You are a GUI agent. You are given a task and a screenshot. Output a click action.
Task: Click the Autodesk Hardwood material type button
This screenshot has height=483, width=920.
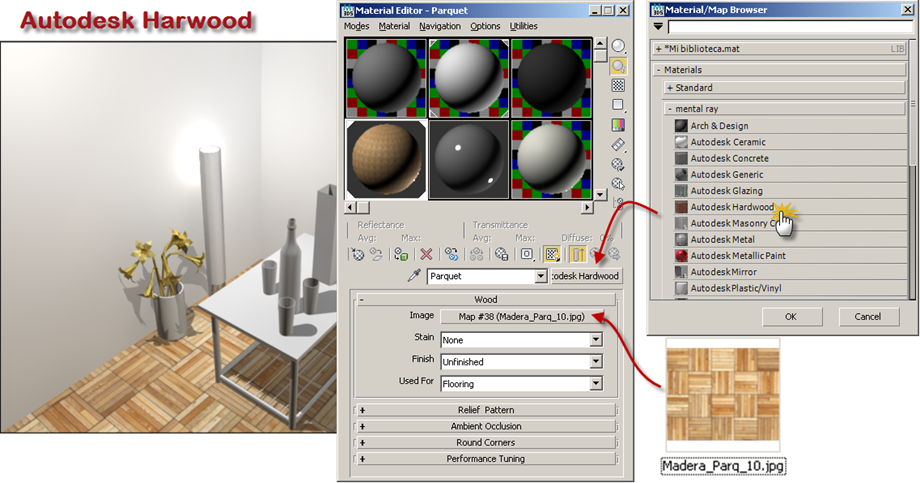586,276
